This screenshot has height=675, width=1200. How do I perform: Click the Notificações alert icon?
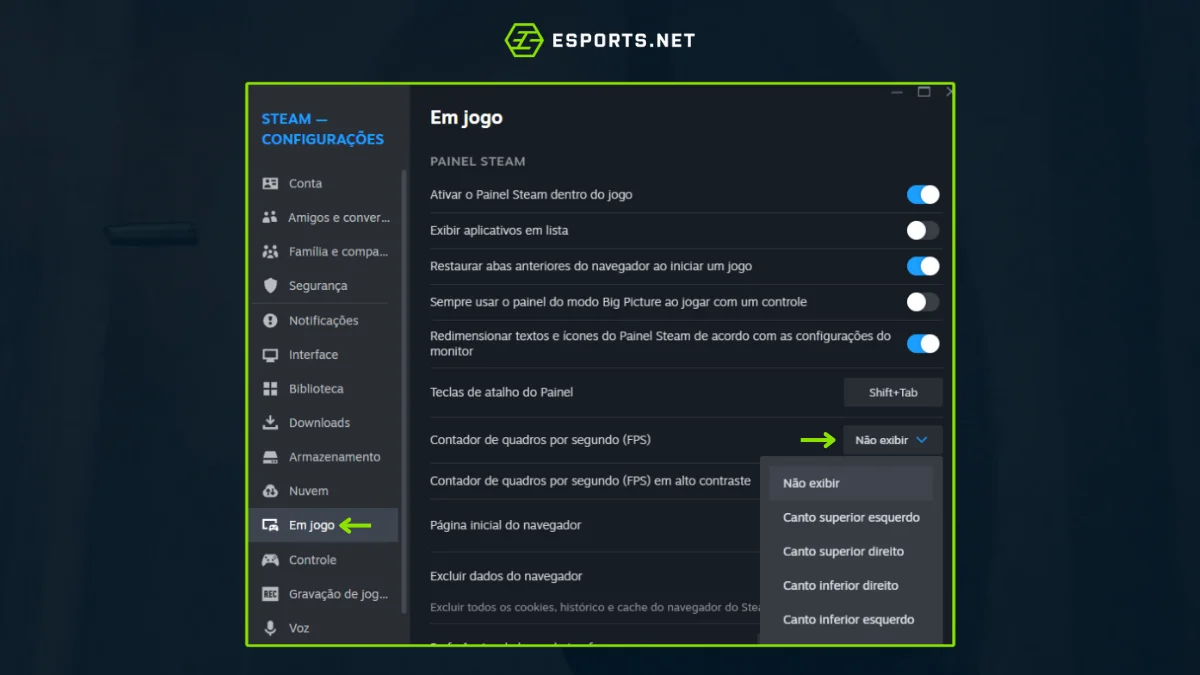pos(270,320)
